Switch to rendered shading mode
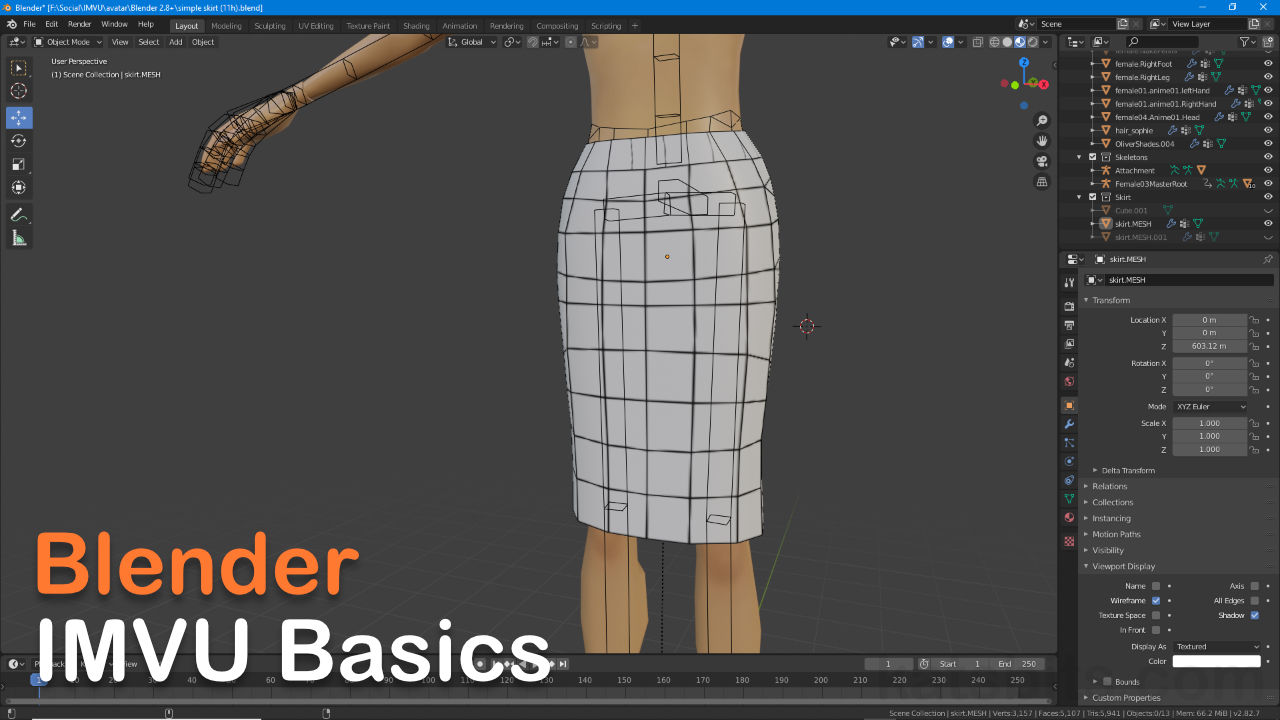Image resolution: width=1280 pixels, height=720 pixels. point(1031,42)
